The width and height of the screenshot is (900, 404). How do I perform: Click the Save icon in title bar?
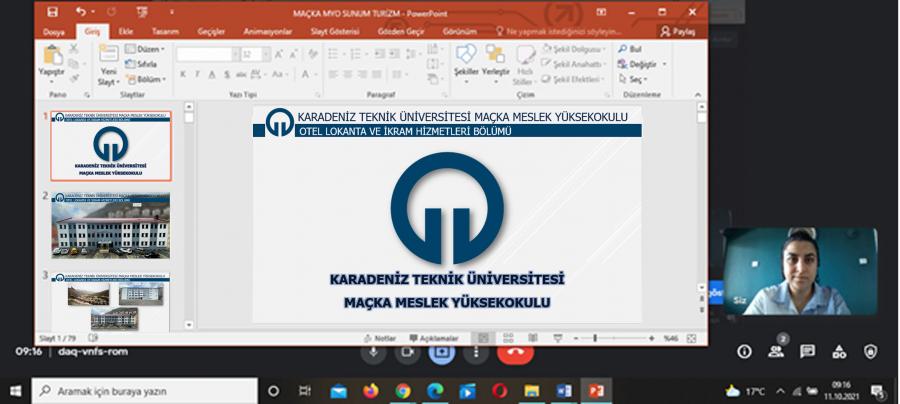(52, 12)
